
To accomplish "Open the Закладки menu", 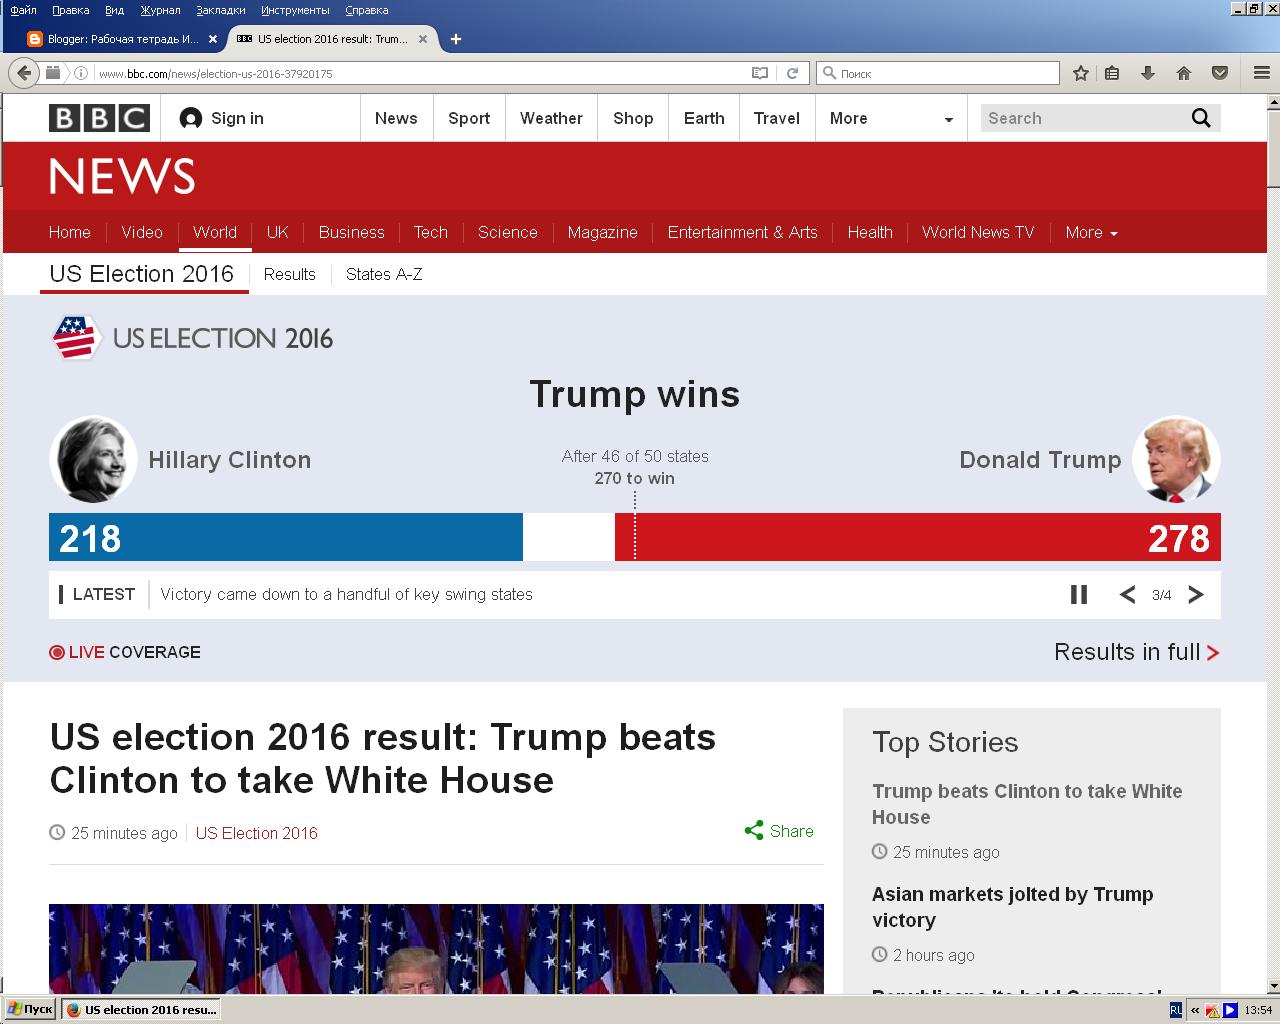I will [x=221, y=10].
